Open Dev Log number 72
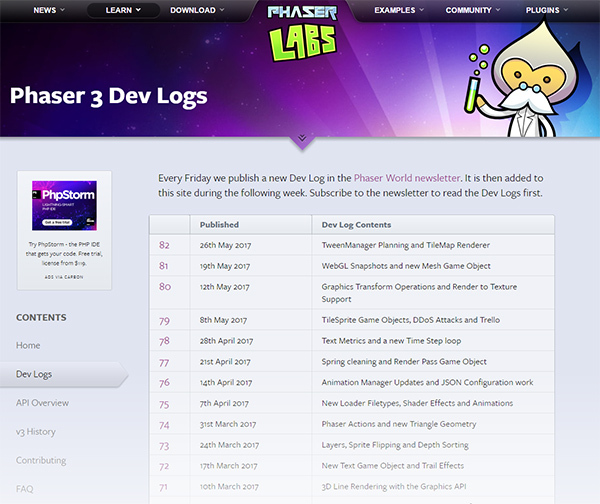This screenshot has height=504, width=600. pos(164,466)
